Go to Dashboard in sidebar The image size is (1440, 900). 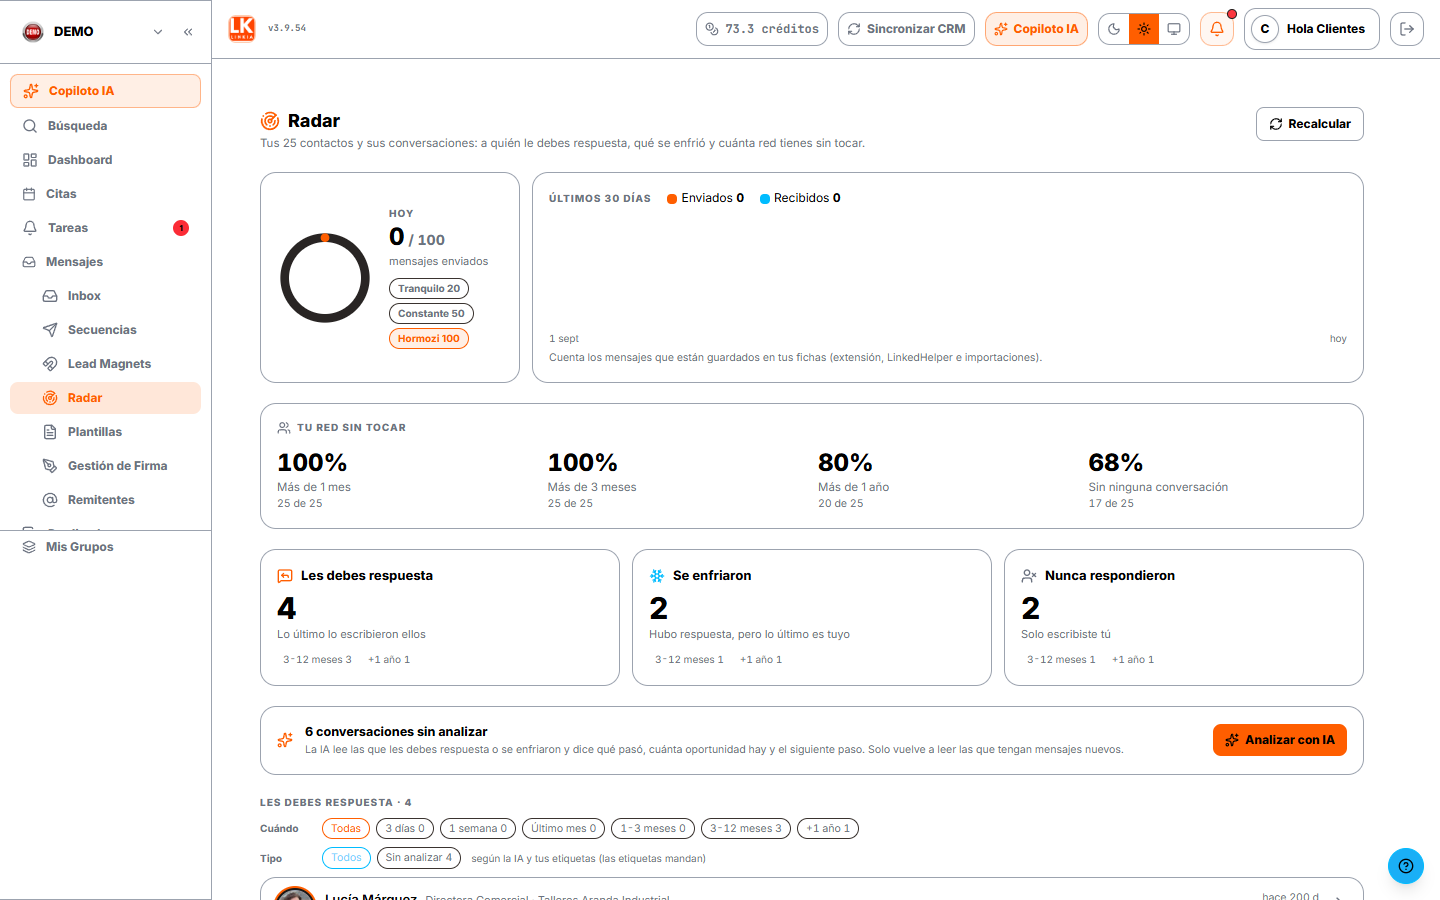(x=105, y=160)
